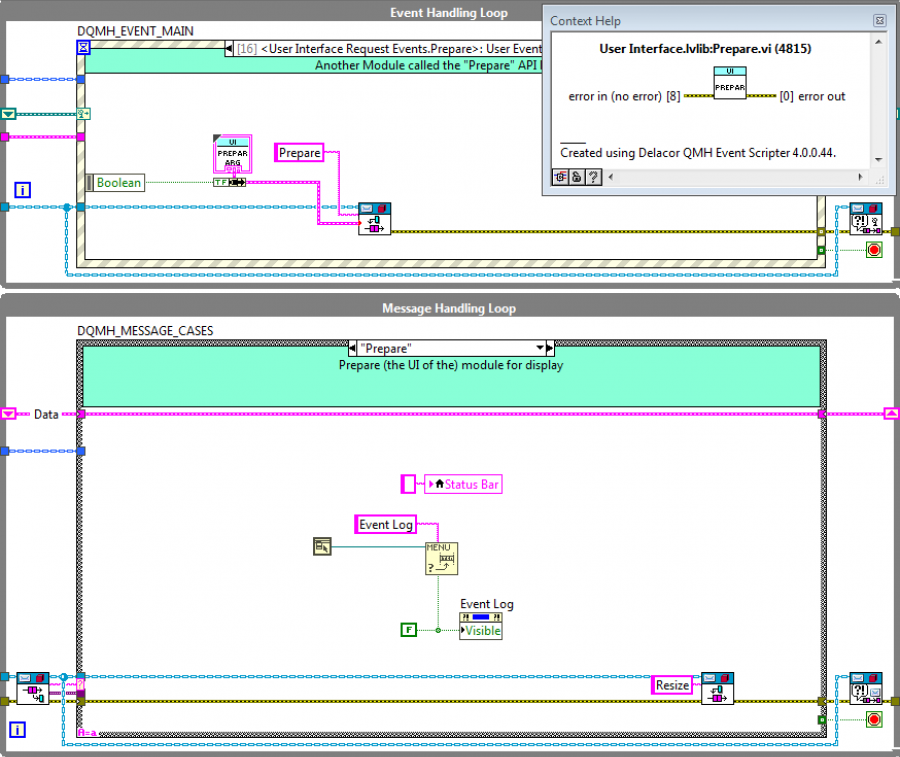This screenshot has height=757, width=900.
Task: Go to previous event case arrow
Action: click(x=229, y=49)
